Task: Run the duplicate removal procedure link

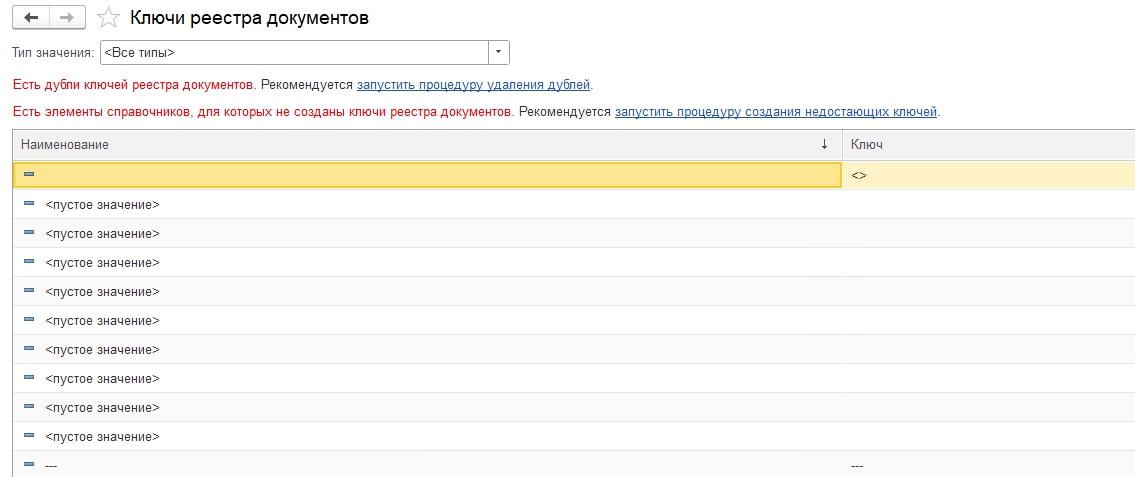Action: pyautogui.click(x=473, y=85)
